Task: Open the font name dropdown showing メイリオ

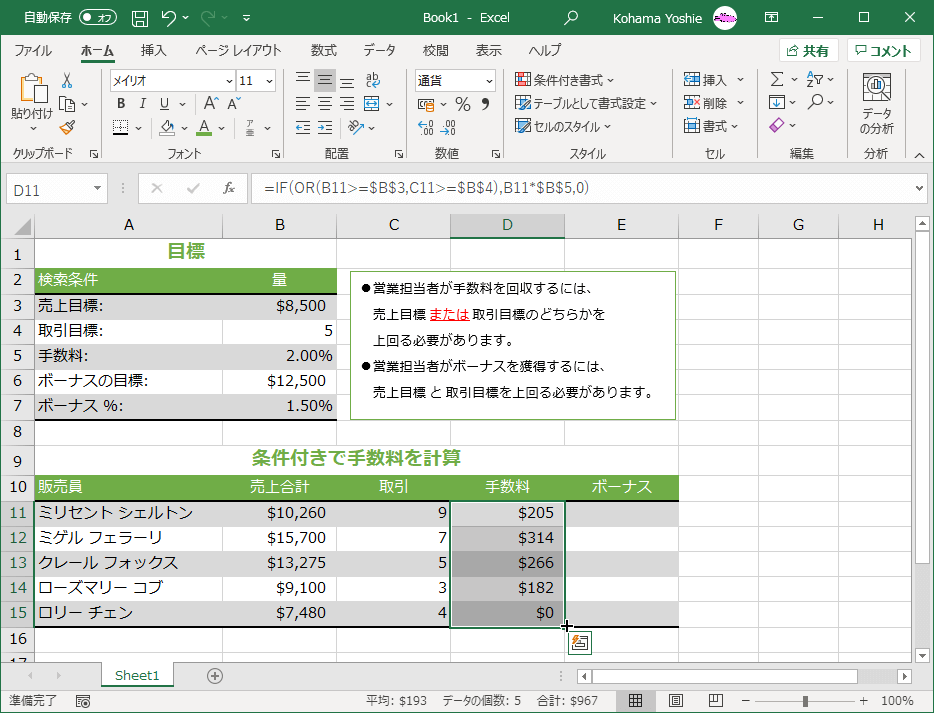Action: [227, 81]
